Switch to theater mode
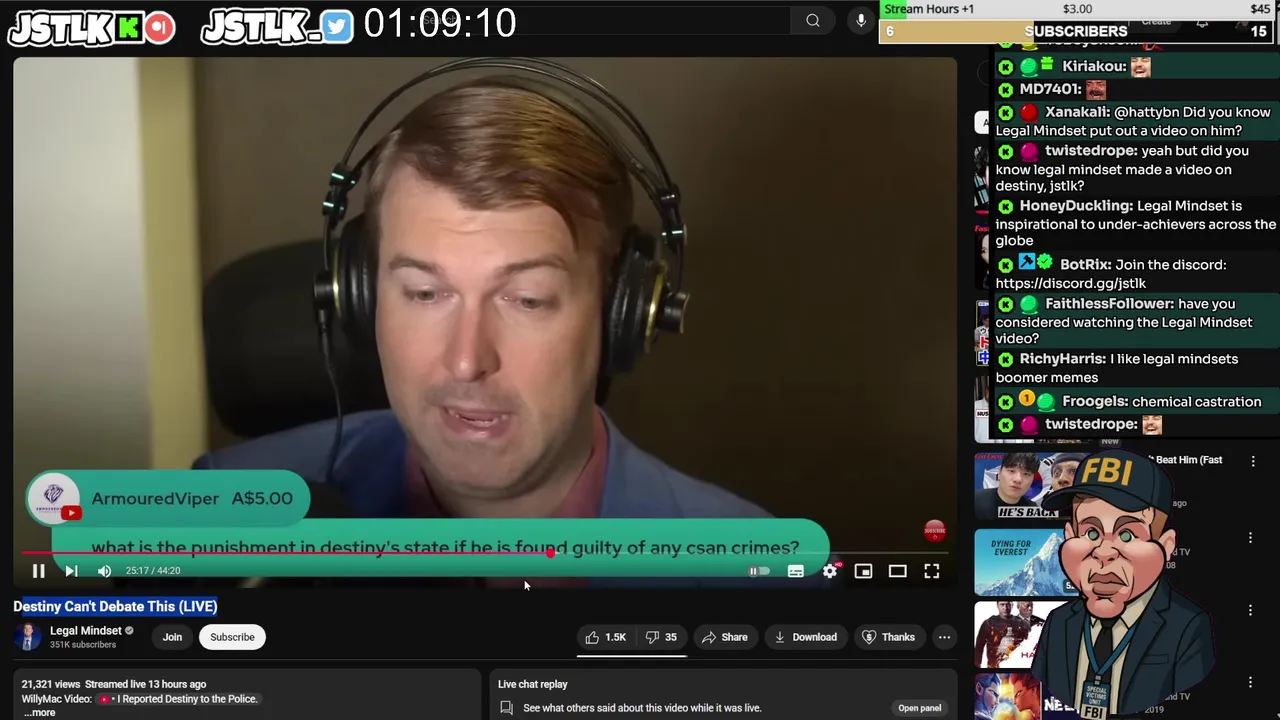1280x720 pixels. pos(897,571)
